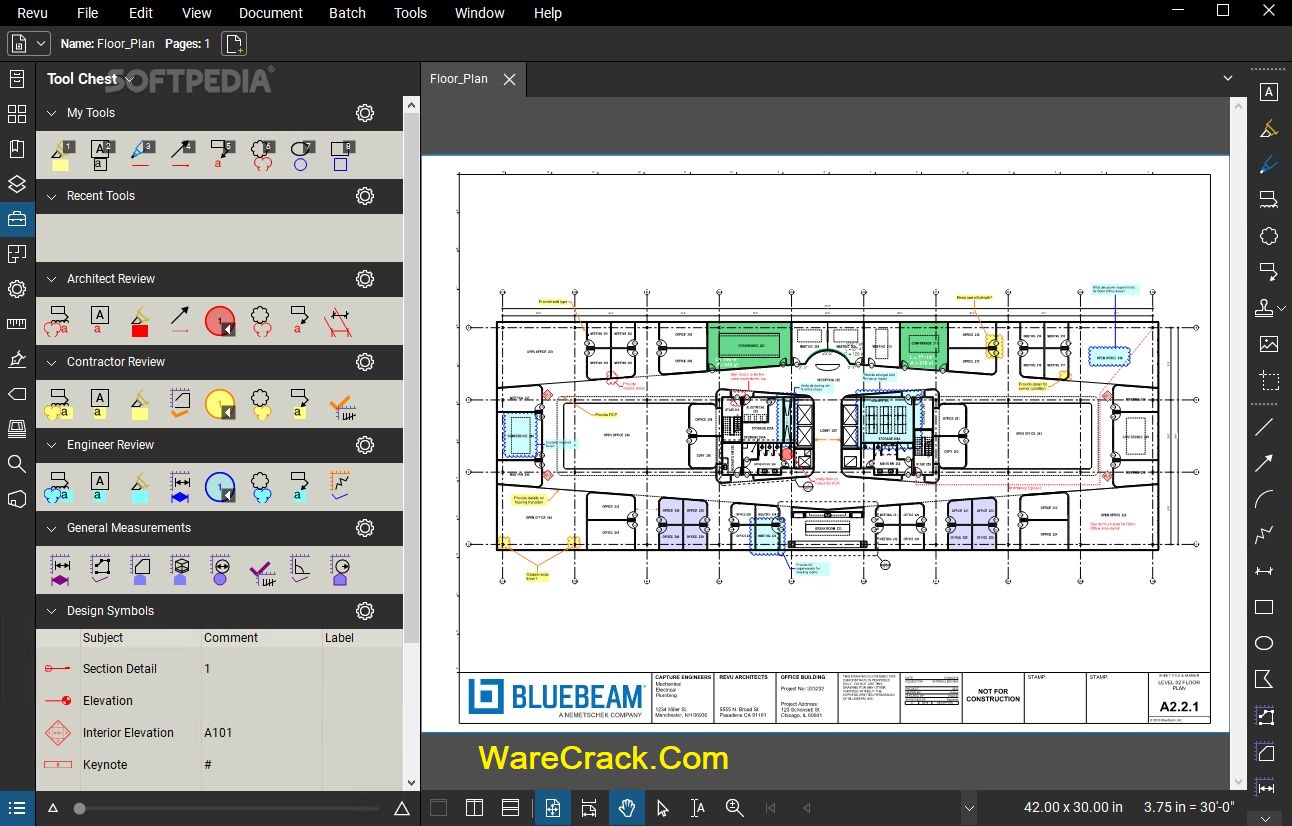The height and width of the screenshot is (826, 1292).
Task: Open the stamp tool dropdown arrow
Action: pyautogui.click(x=1282, y=309)
